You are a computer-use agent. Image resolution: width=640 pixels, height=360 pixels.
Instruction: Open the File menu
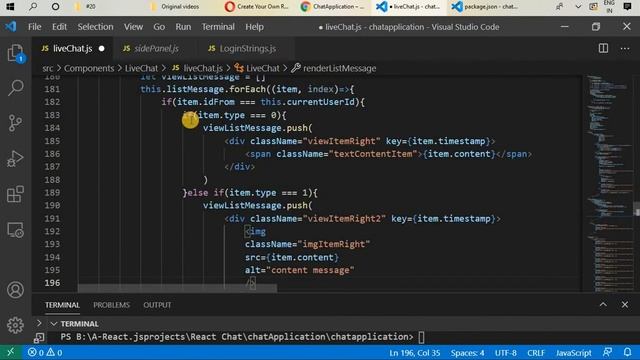point(35,27)
